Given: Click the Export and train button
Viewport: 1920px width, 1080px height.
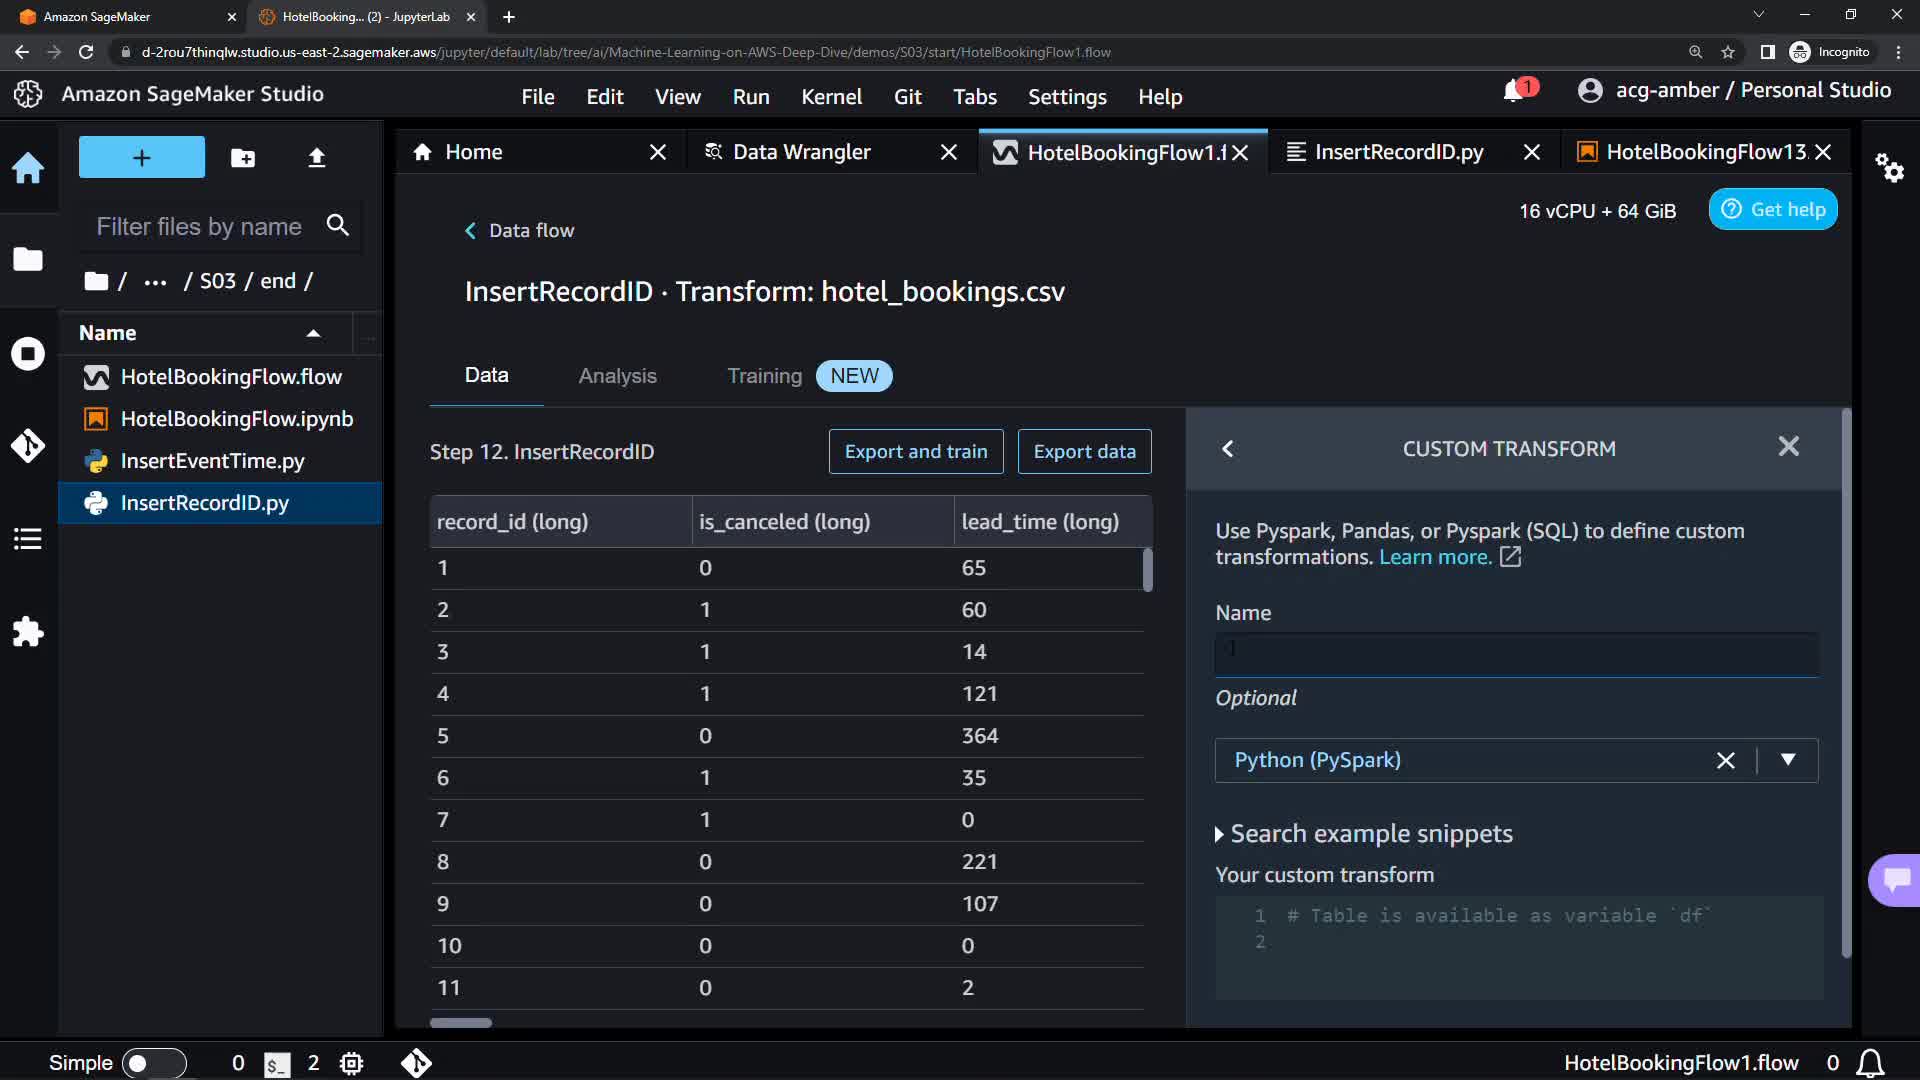Looking at the screenshot, I should (915, 452).
